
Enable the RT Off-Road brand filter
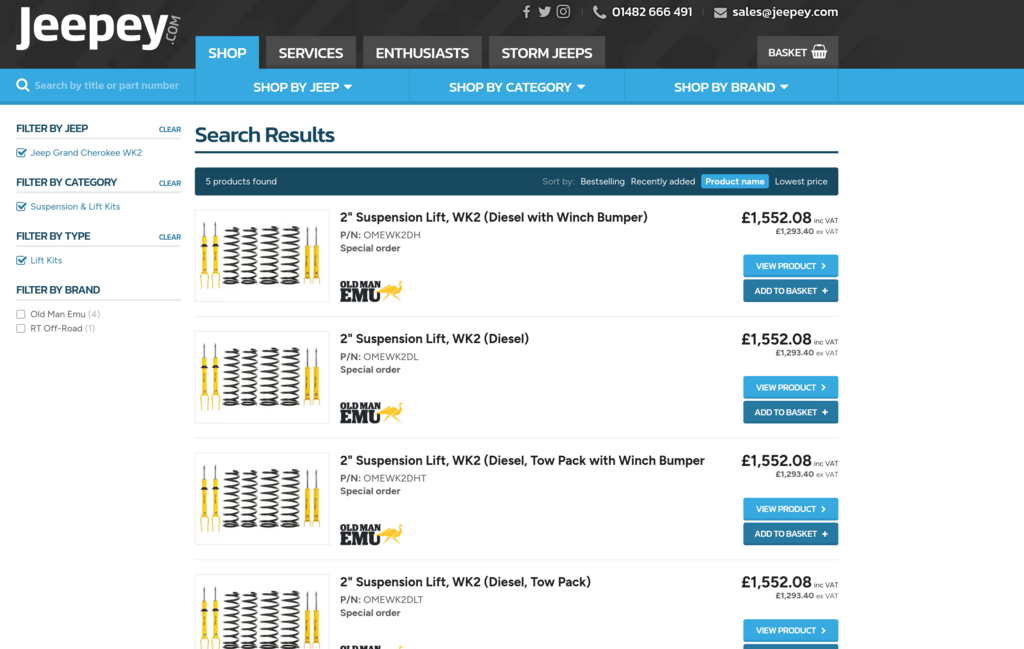[x=21, y=328]
